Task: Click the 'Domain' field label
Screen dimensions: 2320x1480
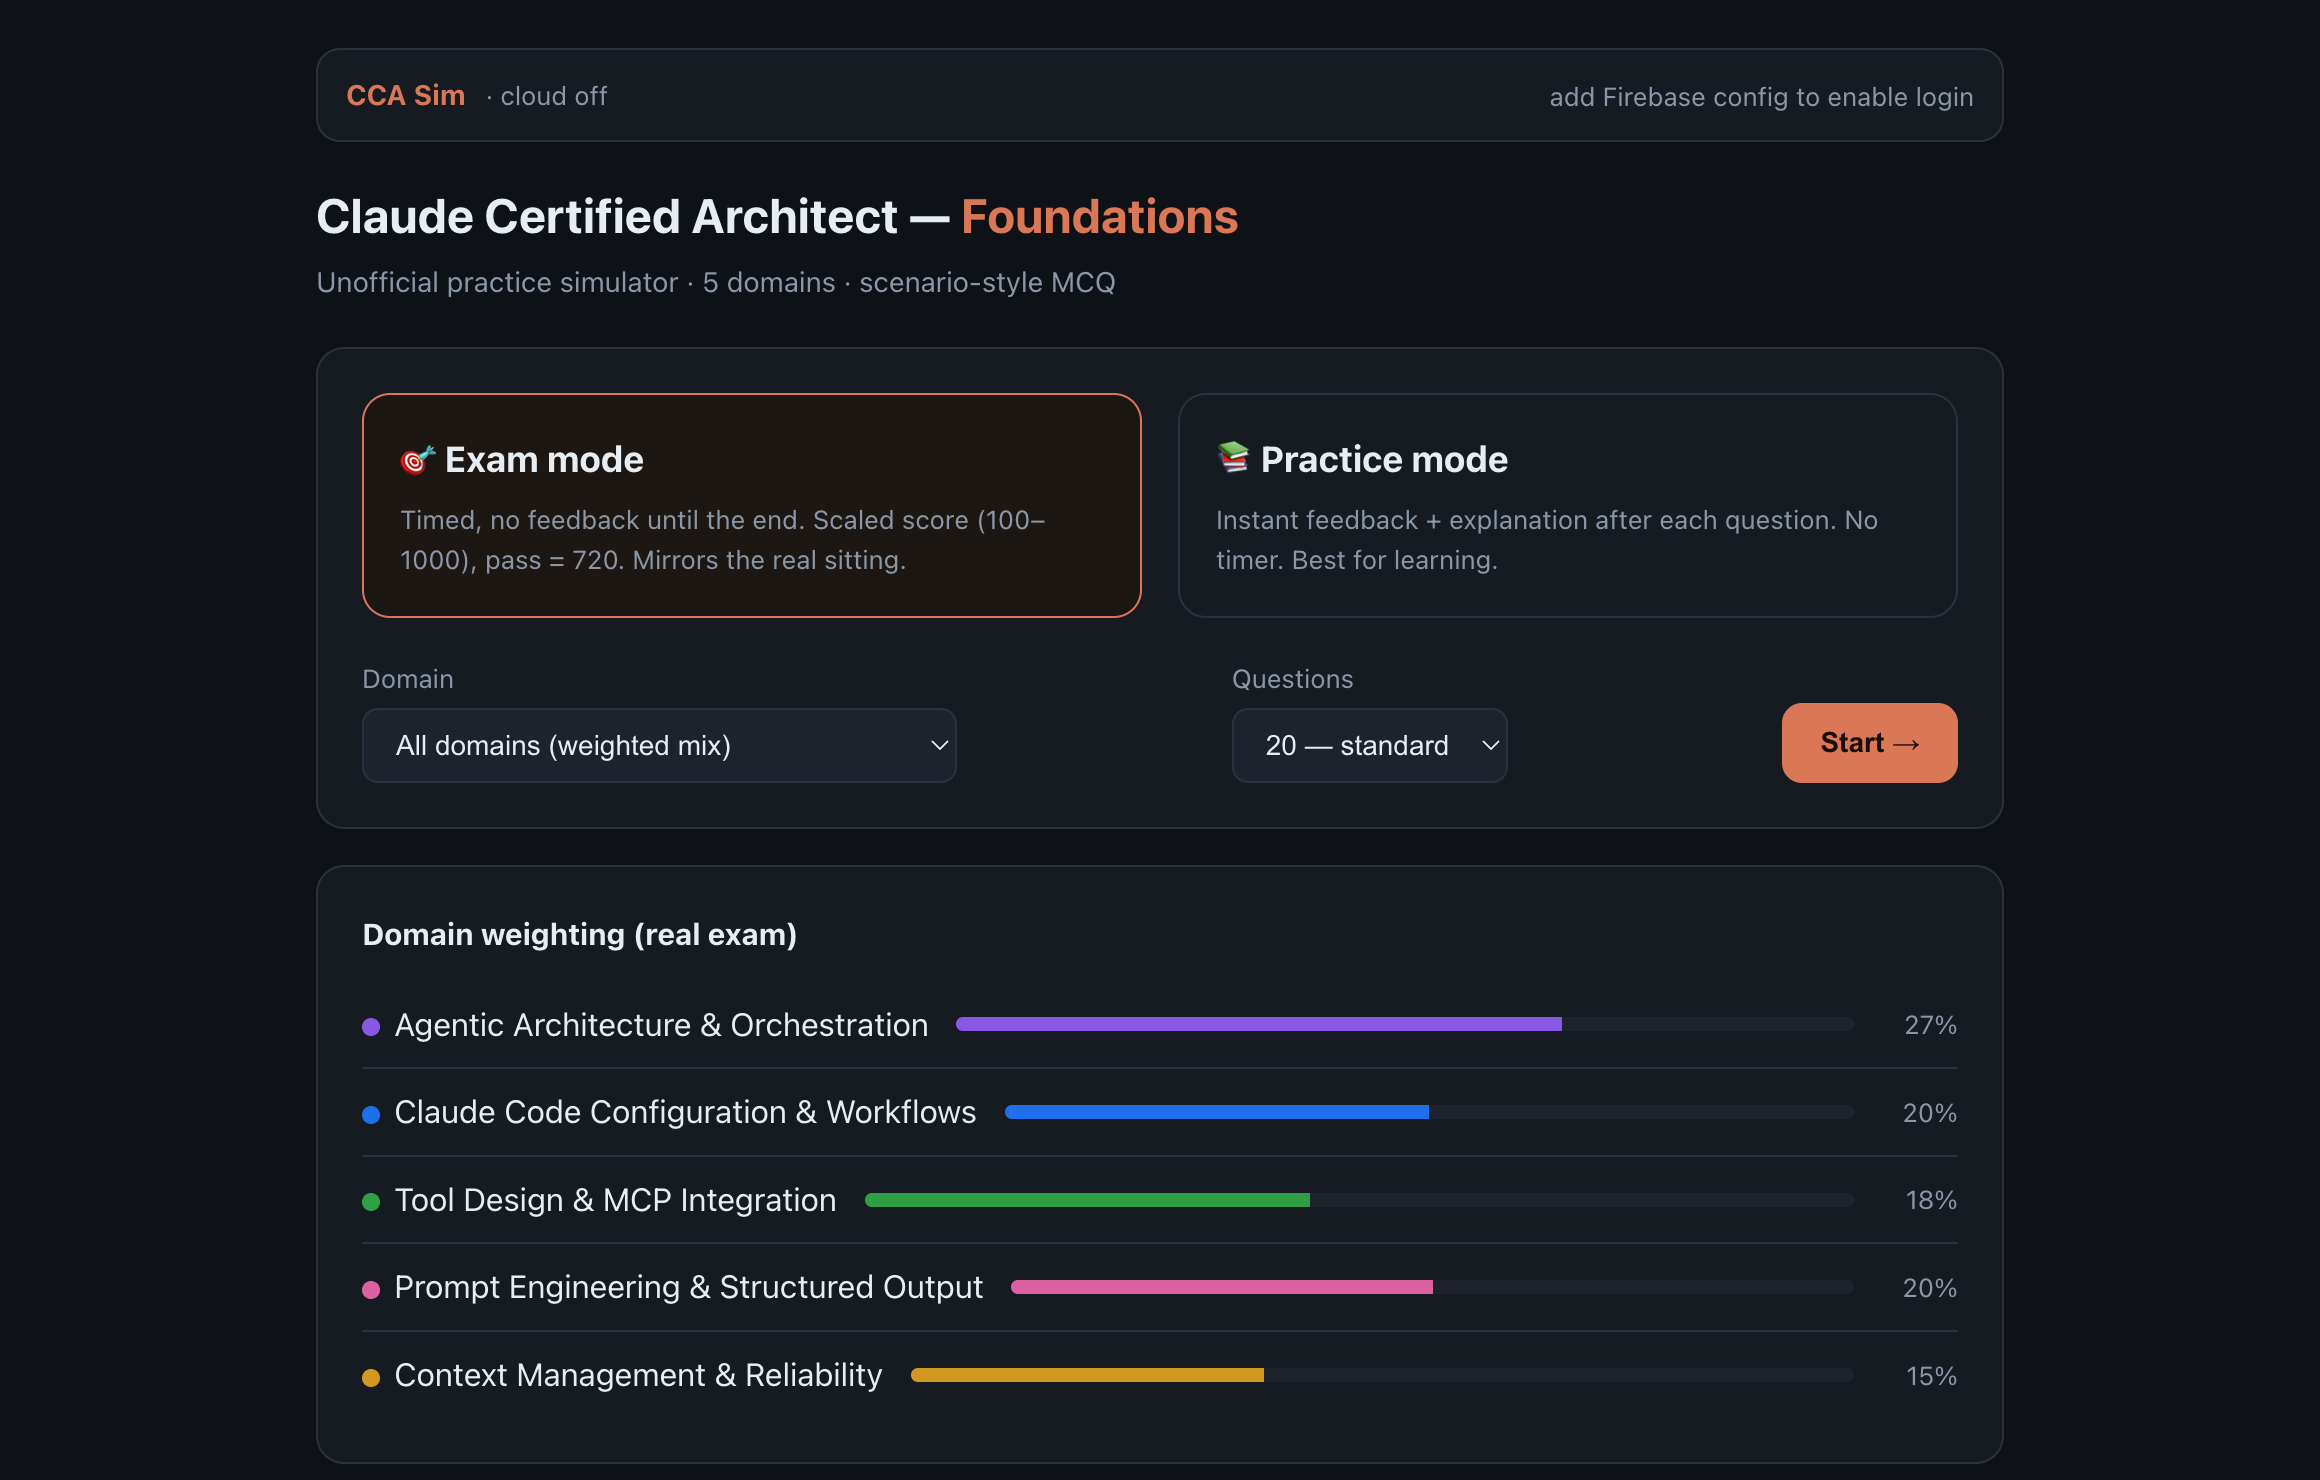Action: tap(408, 679)
